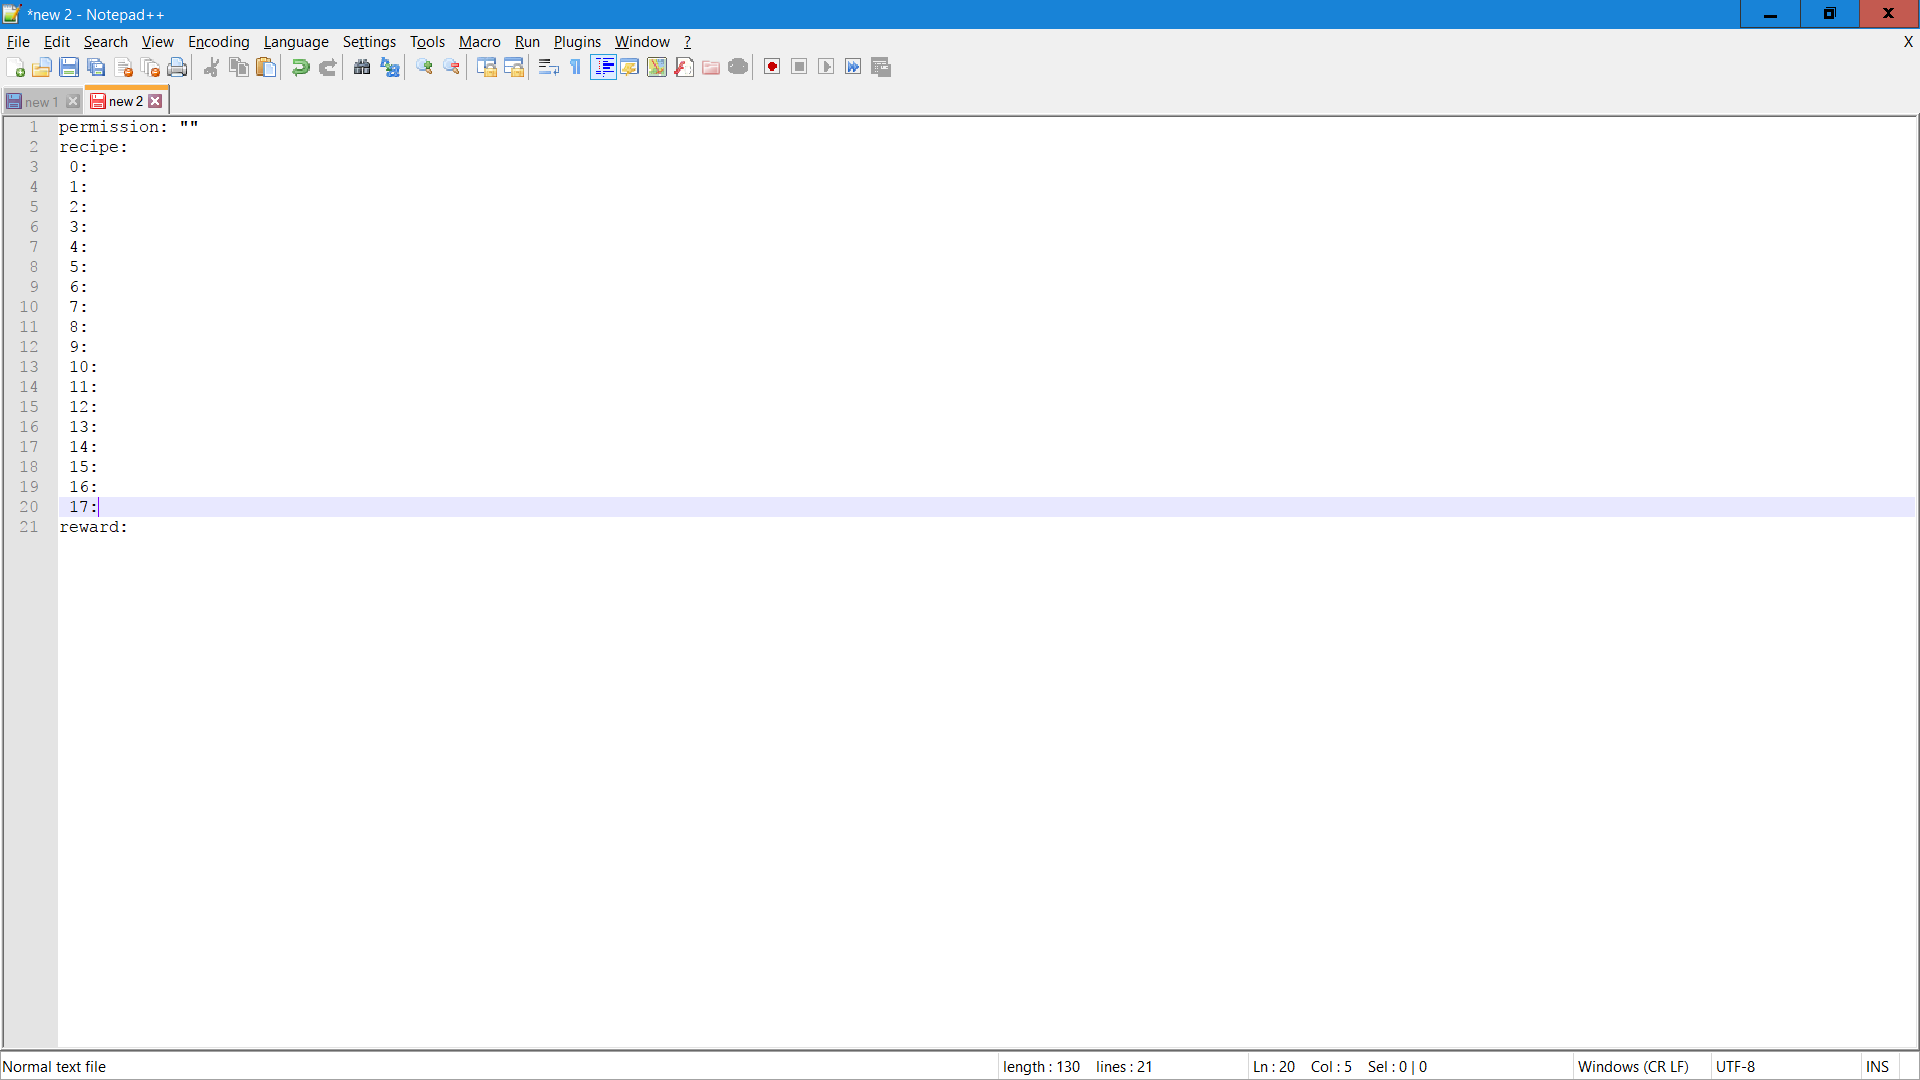This screenshot has height=1080, width=1920.
Task: Click the Close All toolbar icon
Action: tap(150, 67)
